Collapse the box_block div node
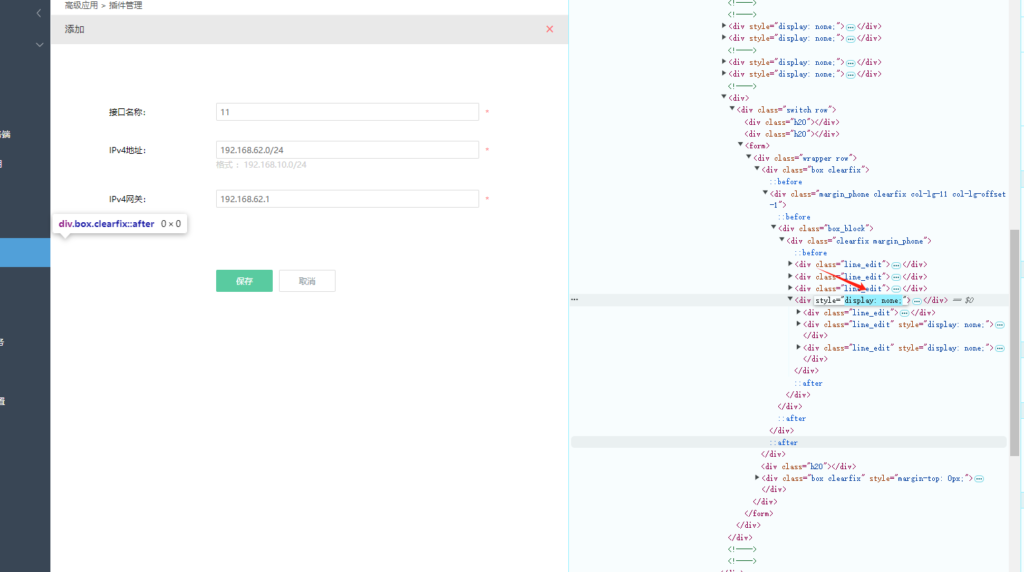 pyautogui.click(x=774, y=228)
